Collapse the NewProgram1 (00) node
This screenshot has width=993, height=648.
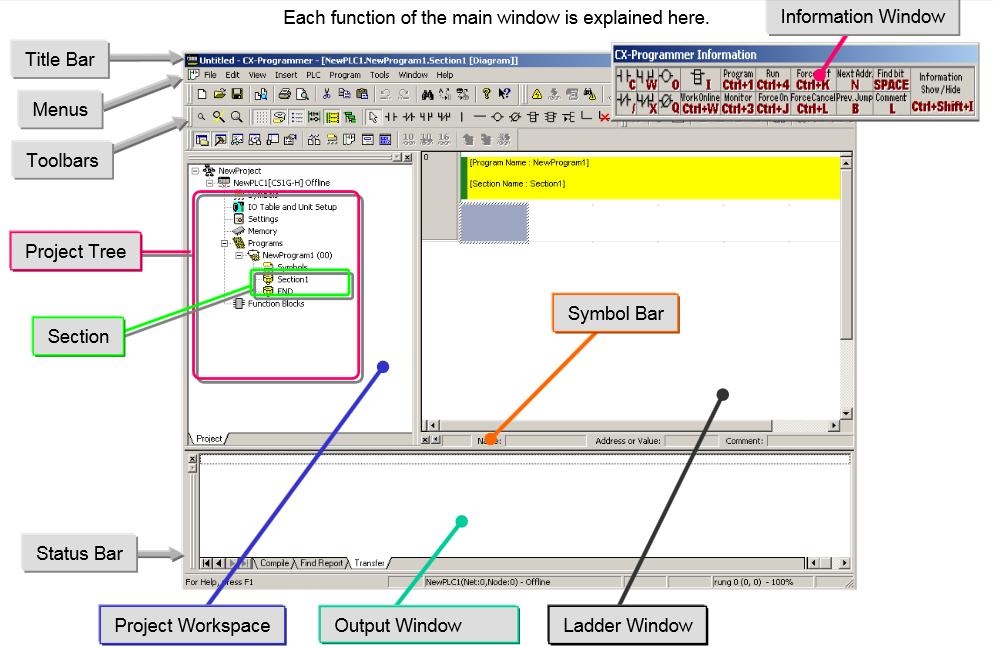[x=239, y=255]
